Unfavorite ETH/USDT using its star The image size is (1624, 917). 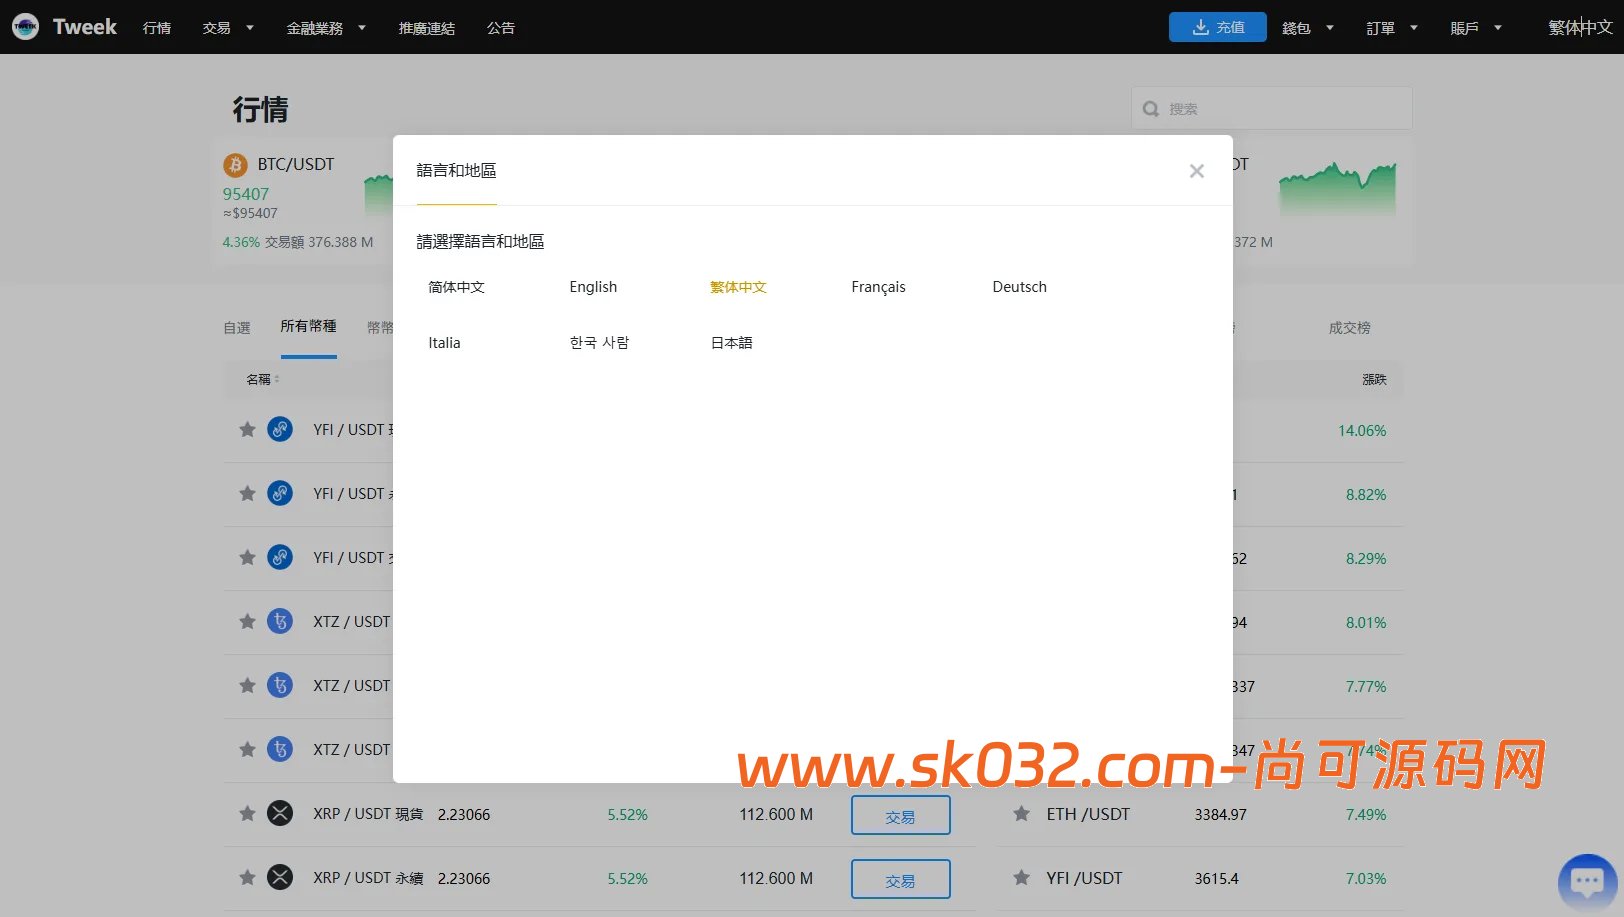point(1021,814)
